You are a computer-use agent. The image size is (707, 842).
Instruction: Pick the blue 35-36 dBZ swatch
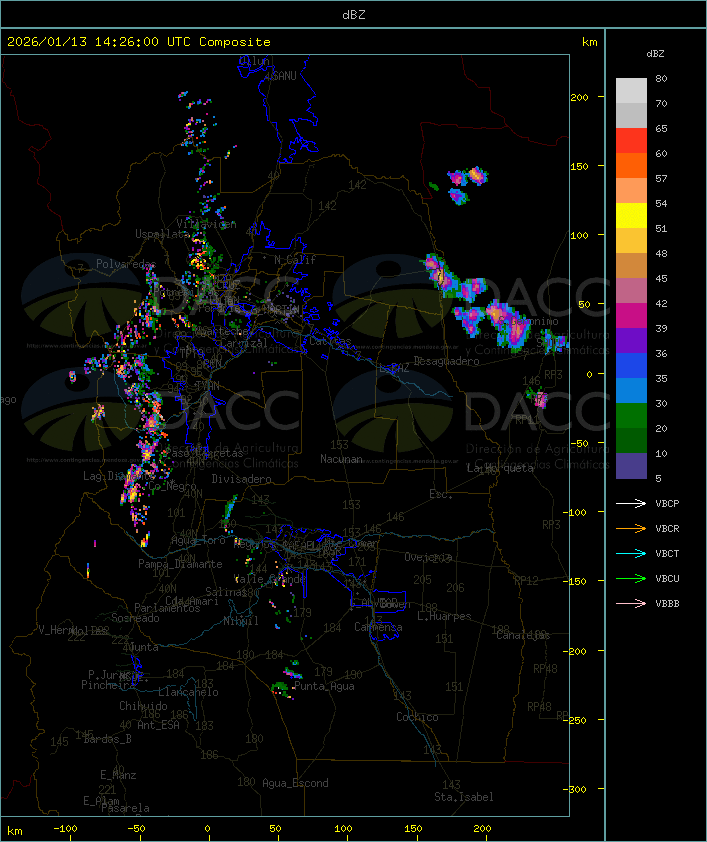[x=631, y=365]
